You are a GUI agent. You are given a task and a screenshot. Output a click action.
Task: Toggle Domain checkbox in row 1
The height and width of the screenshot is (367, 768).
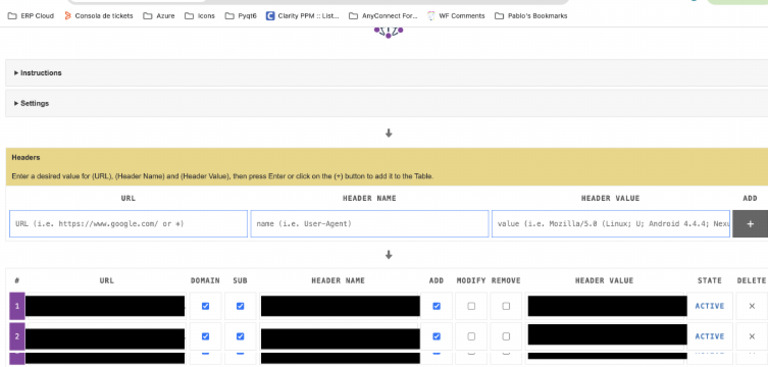(x=205, y=306)
